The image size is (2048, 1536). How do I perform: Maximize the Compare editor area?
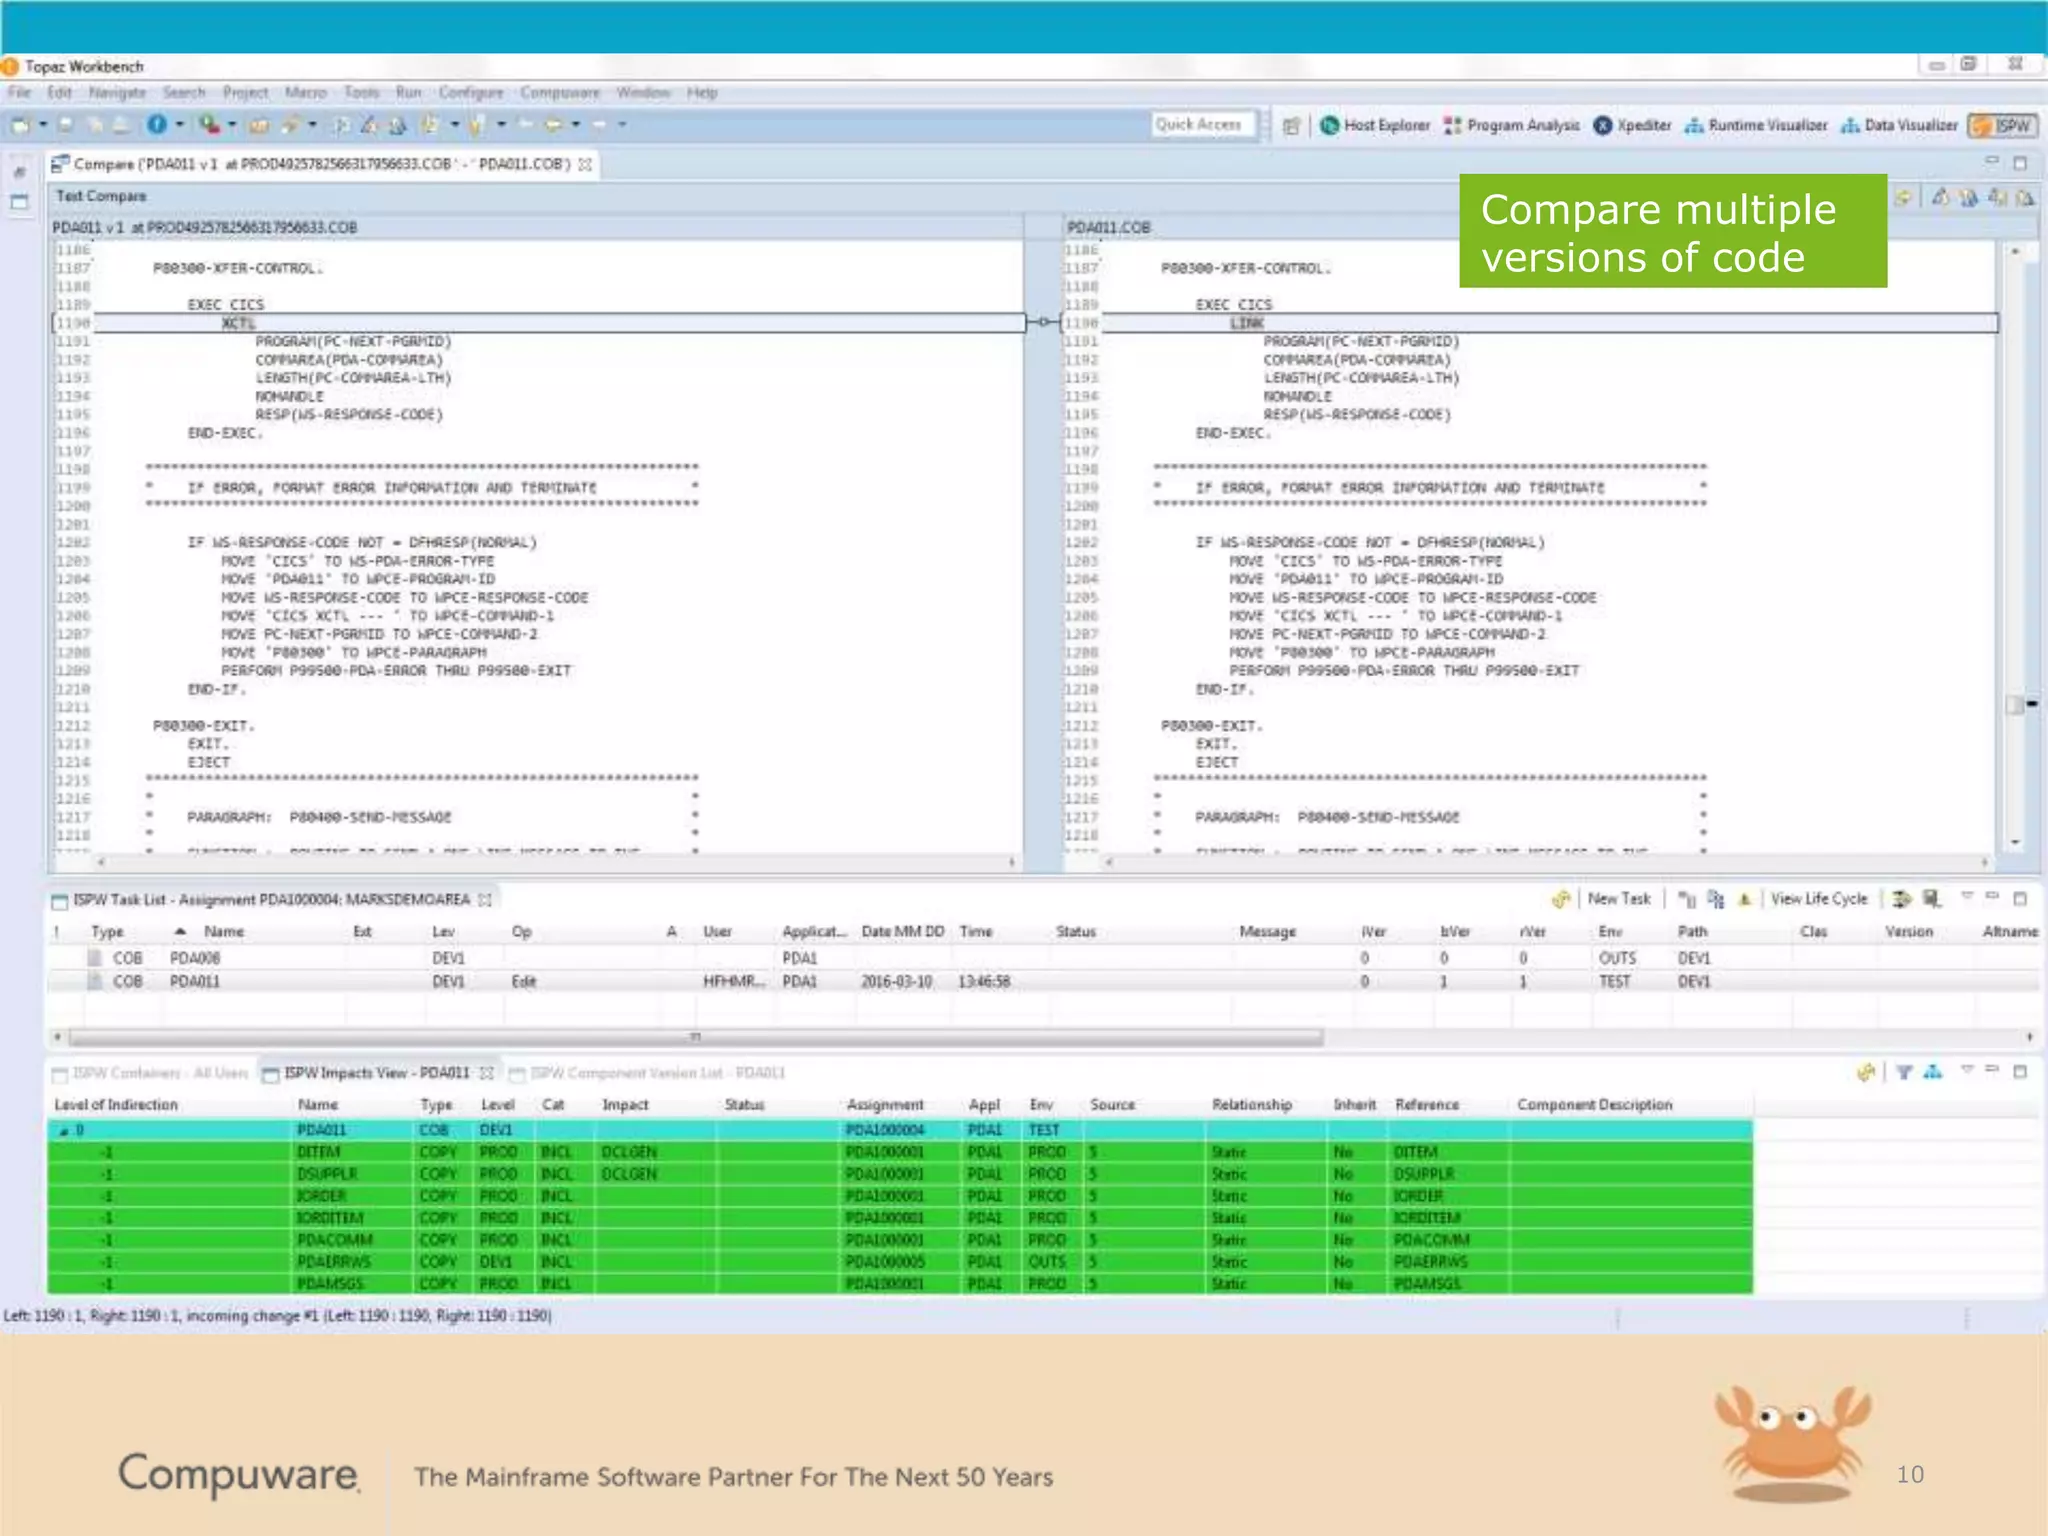pyautogui.click(x=2020, y=163)
